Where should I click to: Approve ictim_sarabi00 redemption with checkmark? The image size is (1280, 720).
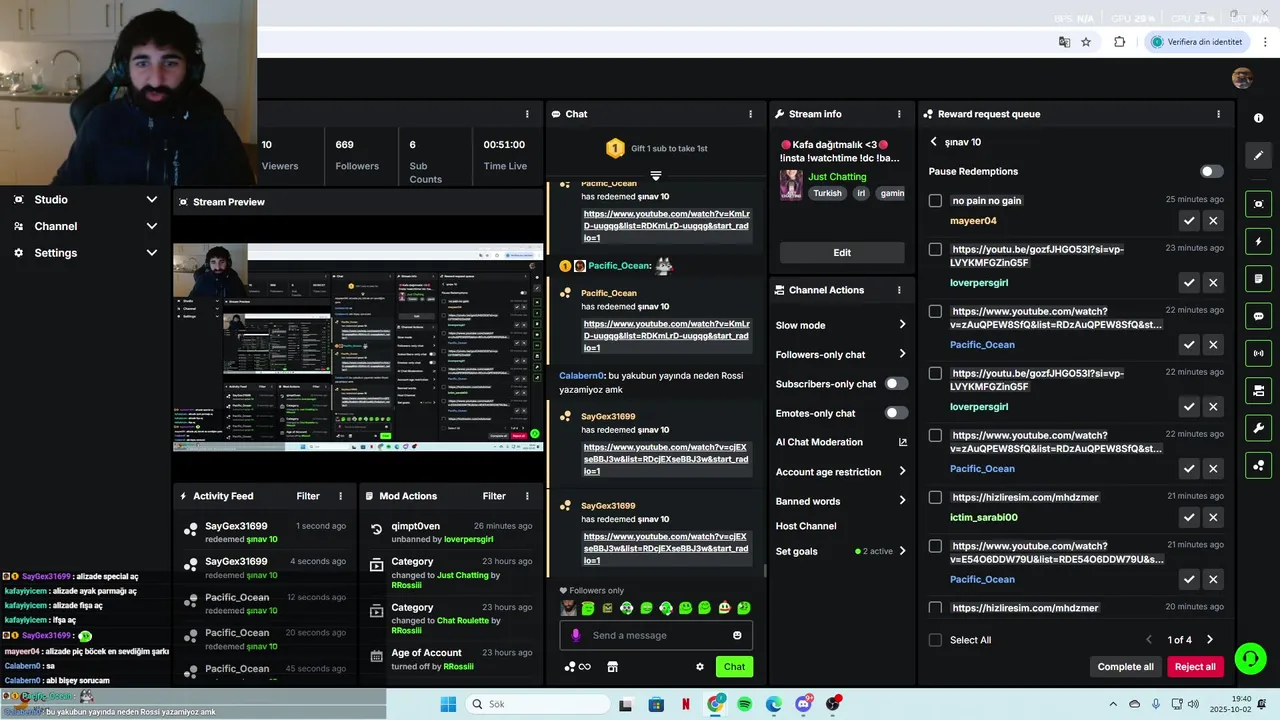pos(1189,517)
